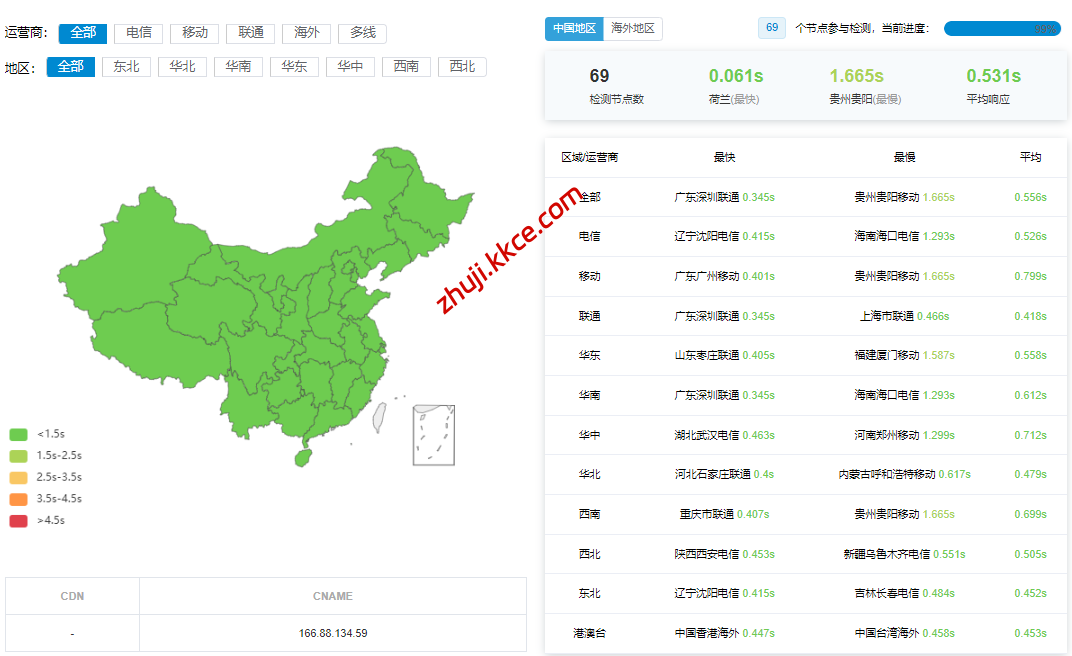Filter region by 华北

click(x=182, y=67)
